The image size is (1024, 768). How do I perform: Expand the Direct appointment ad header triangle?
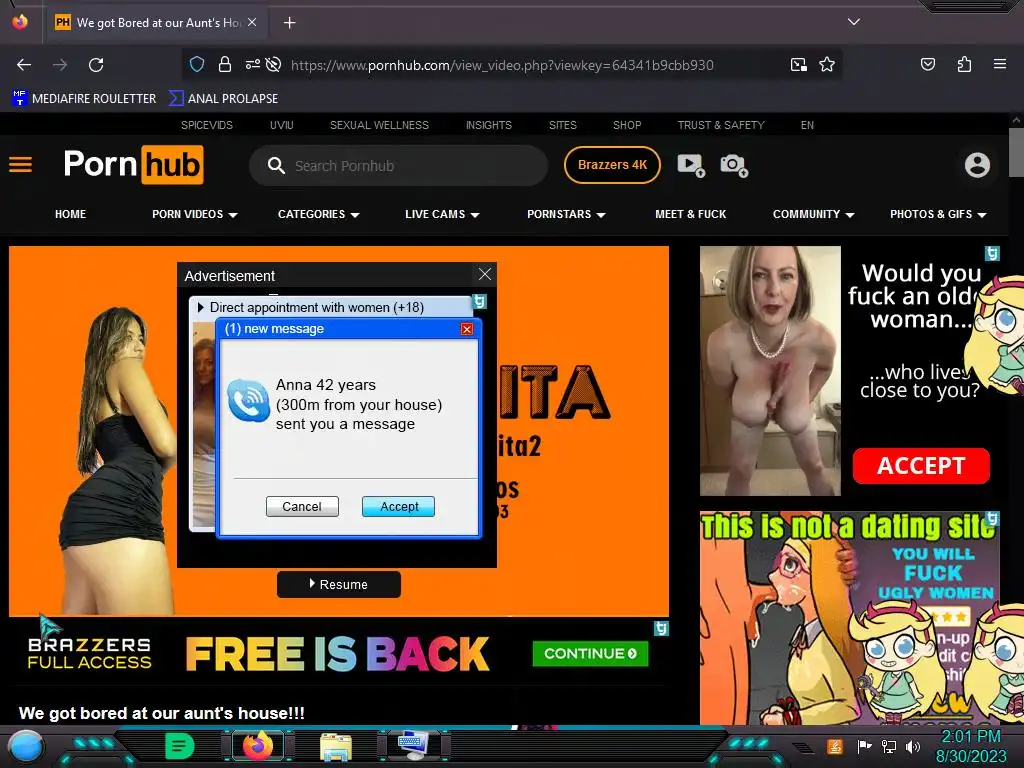[x=200, y=307]
